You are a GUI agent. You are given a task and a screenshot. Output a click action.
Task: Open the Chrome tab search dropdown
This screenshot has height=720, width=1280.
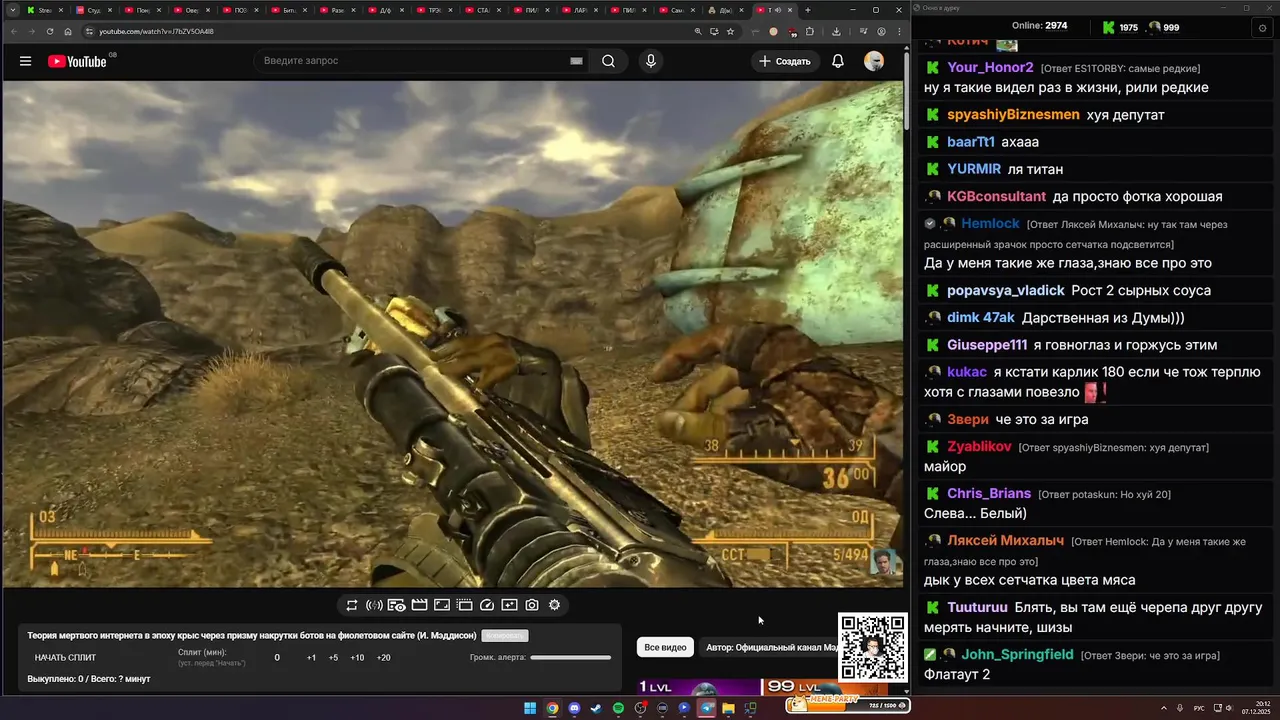point(12,10)
